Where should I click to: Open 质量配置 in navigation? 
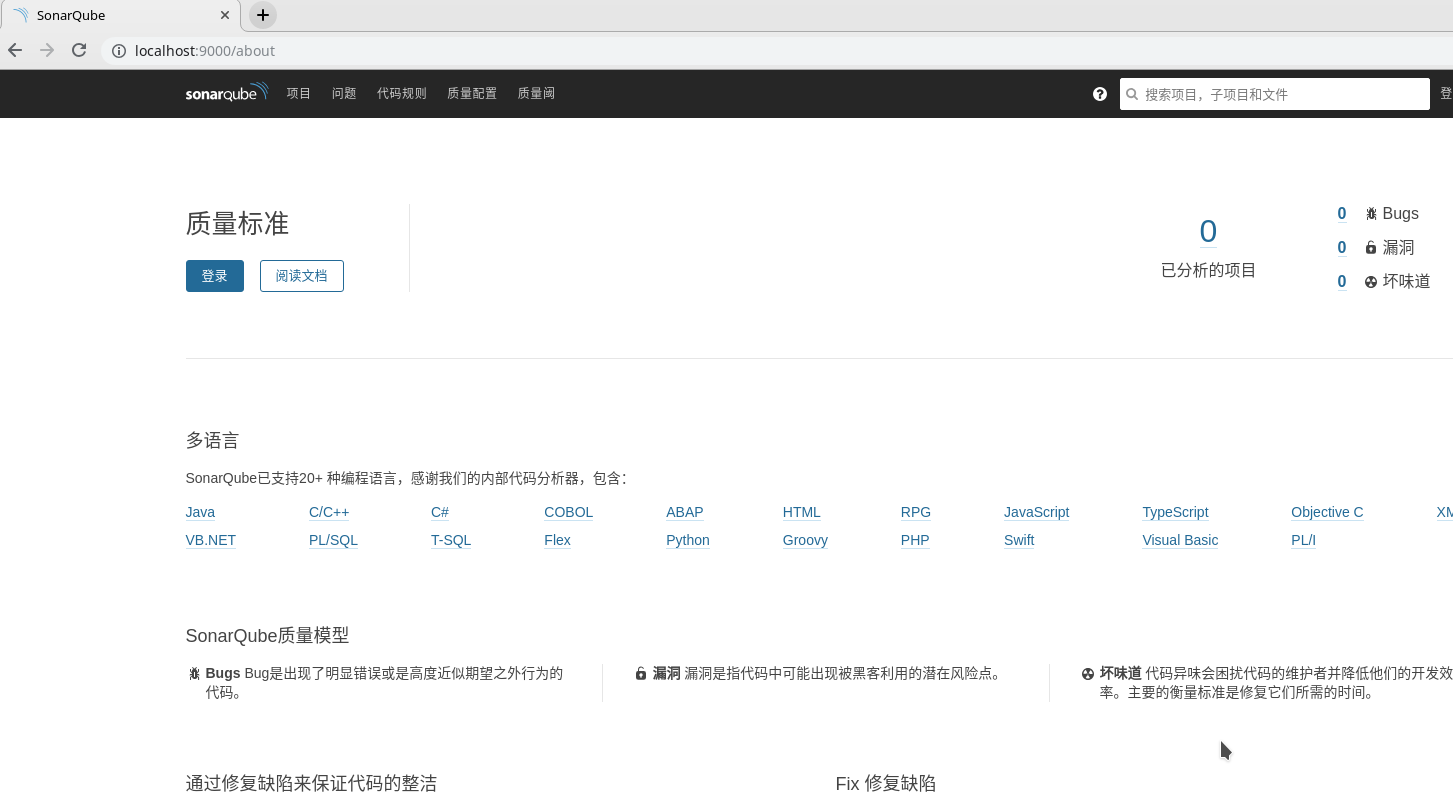(x=472, y=93)
